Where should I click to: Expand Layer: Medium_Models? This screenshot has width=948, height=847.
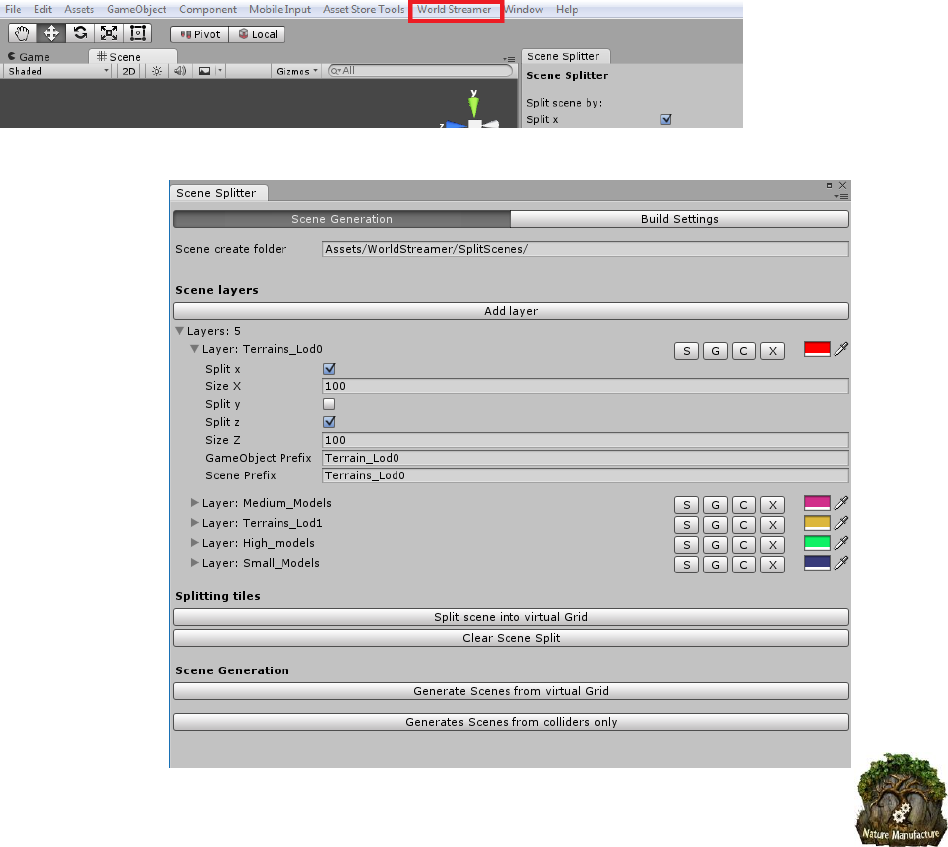[194, 502]
